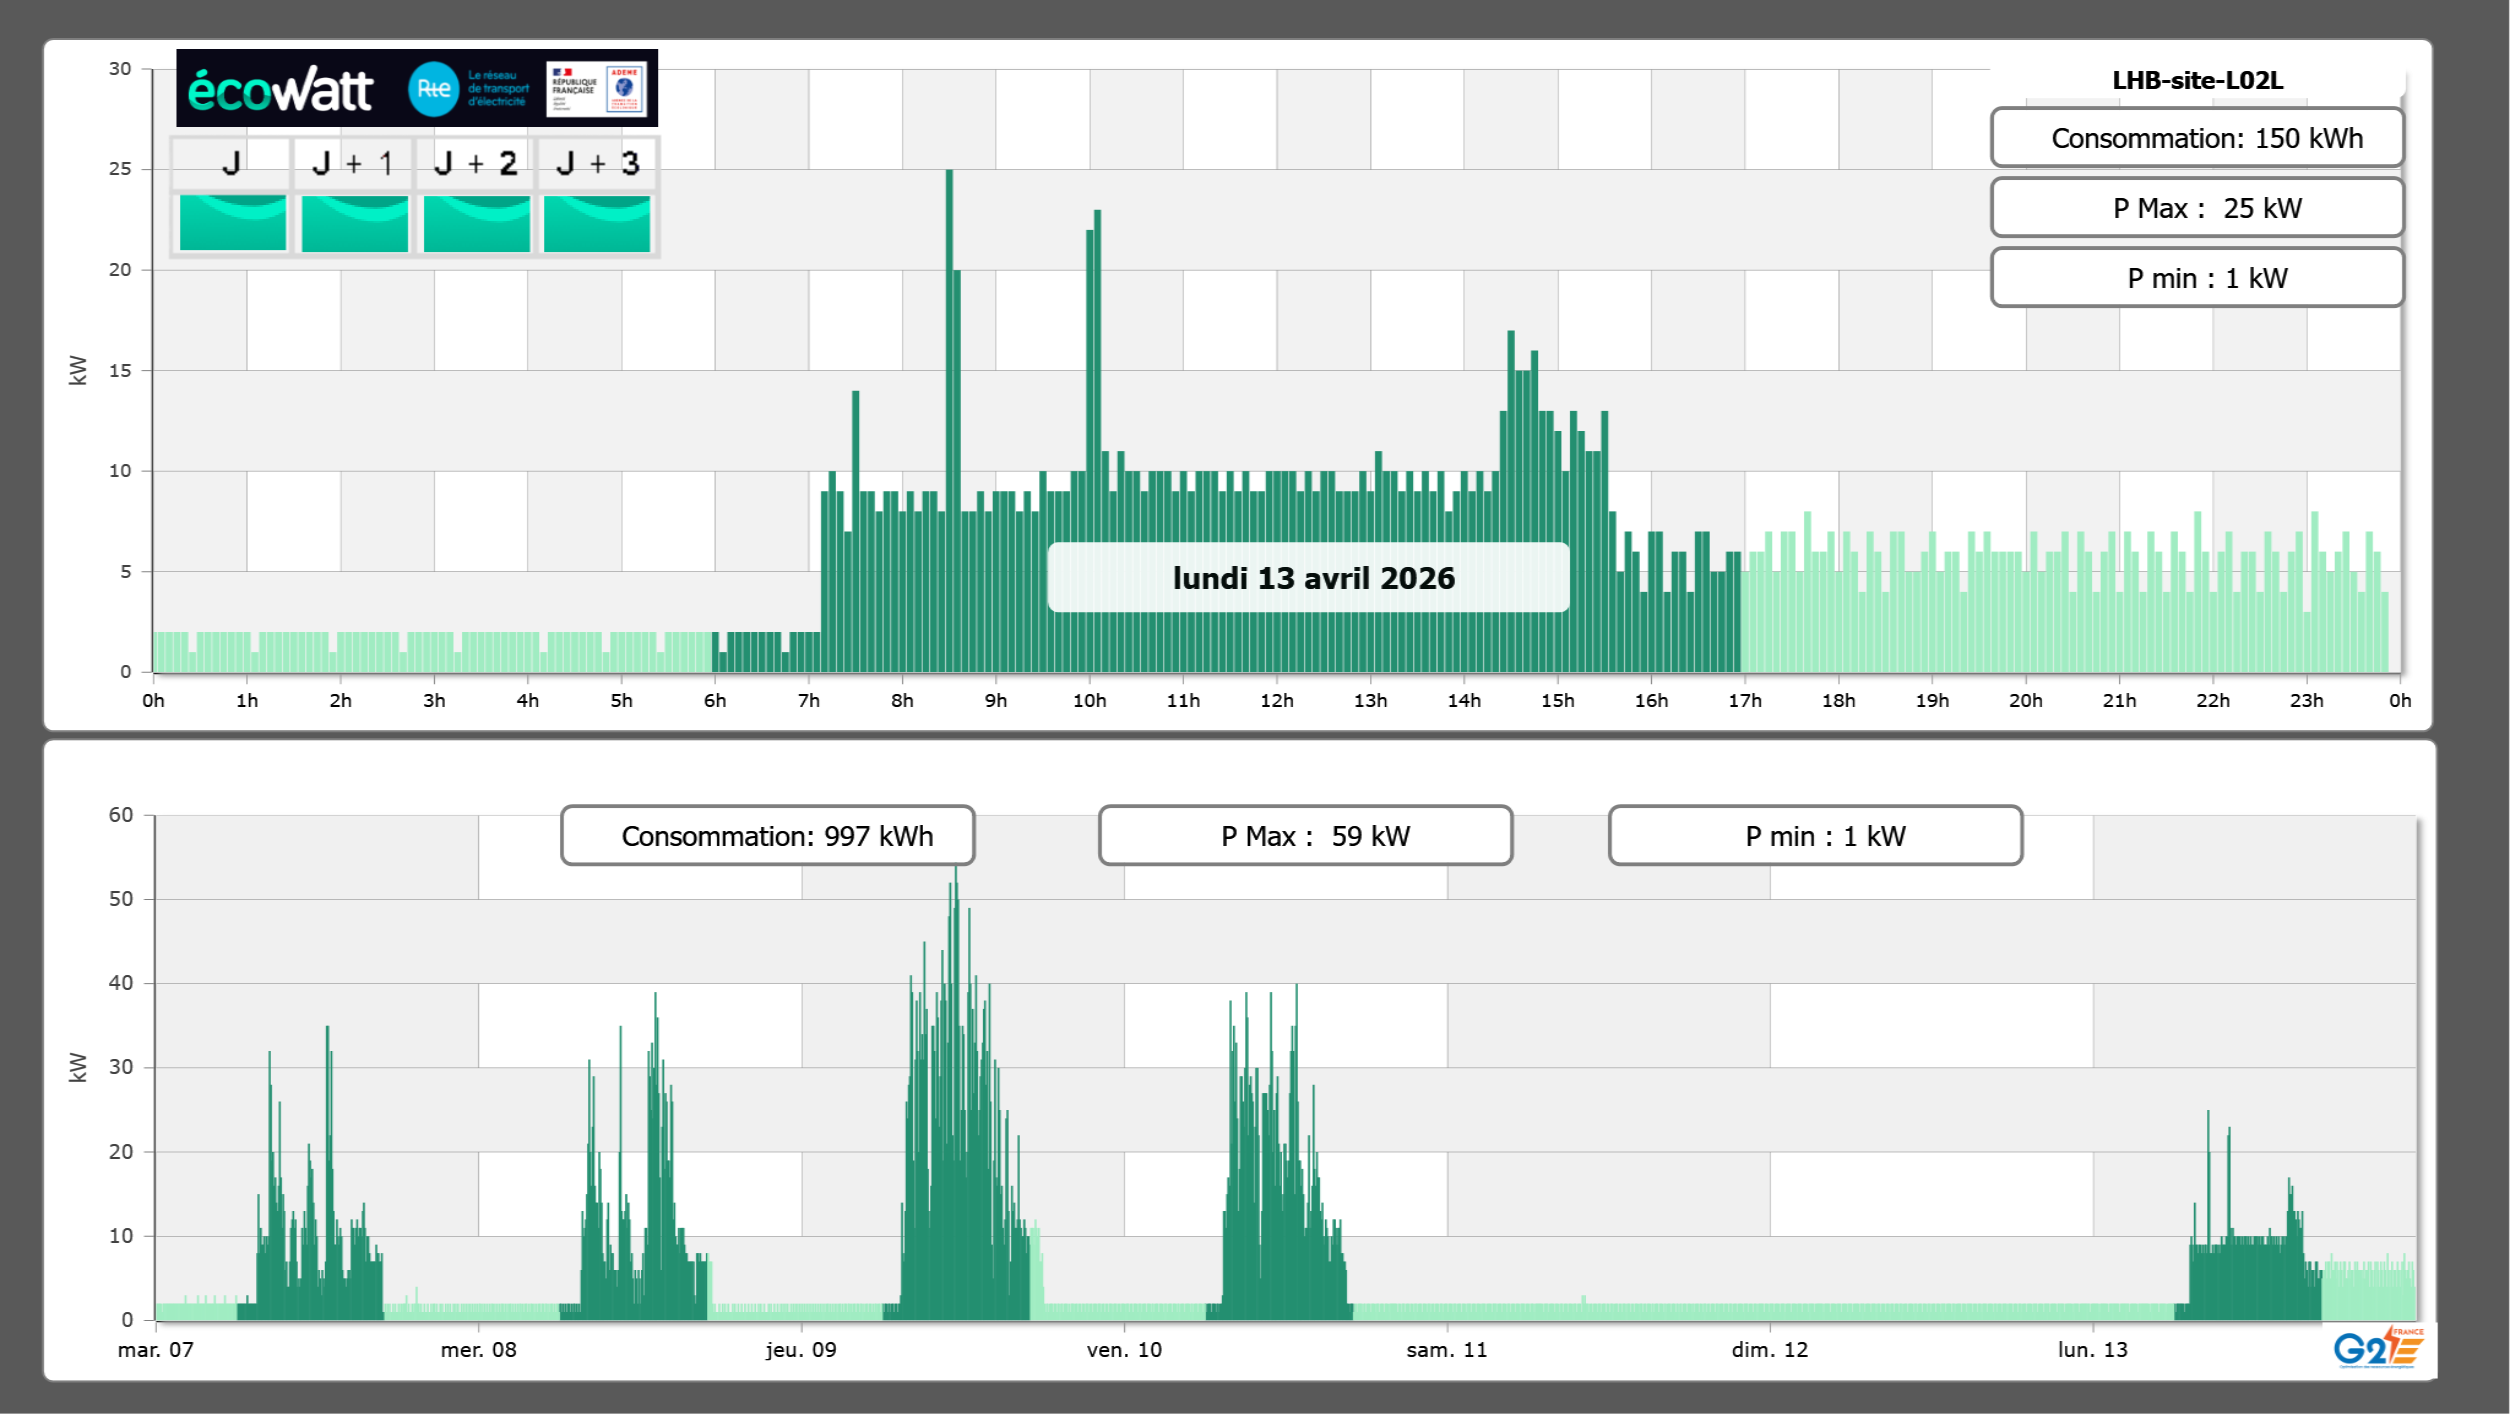The width and height of the screenshot is (2511, 1415).
Task: Select the green J + 3 indicator
Action: coord(597,223)
